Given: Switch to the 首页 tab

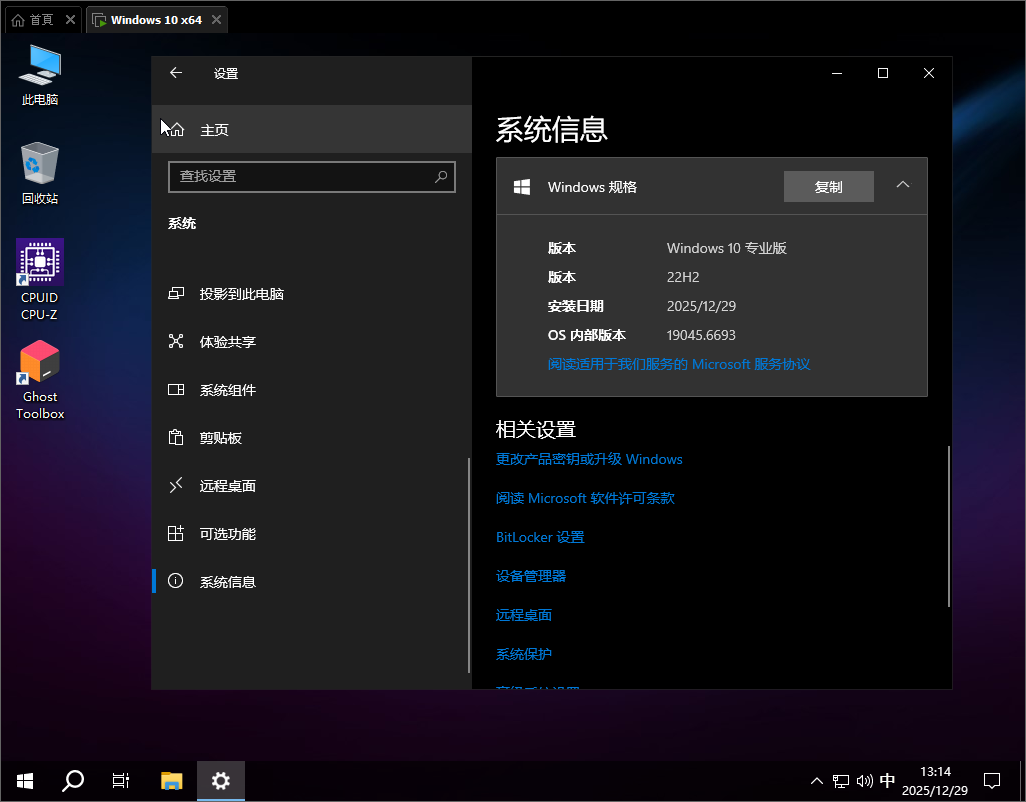Looking at the screenshot, I should (41, 20).
